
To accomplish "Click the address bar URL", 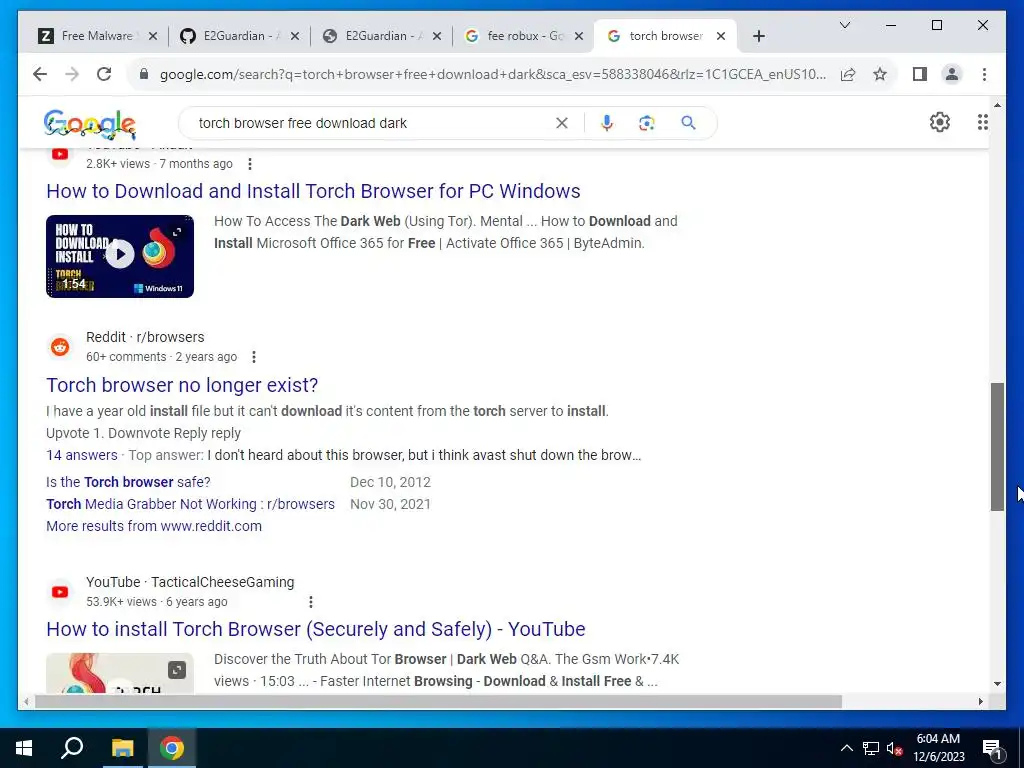I will point(492,74).
